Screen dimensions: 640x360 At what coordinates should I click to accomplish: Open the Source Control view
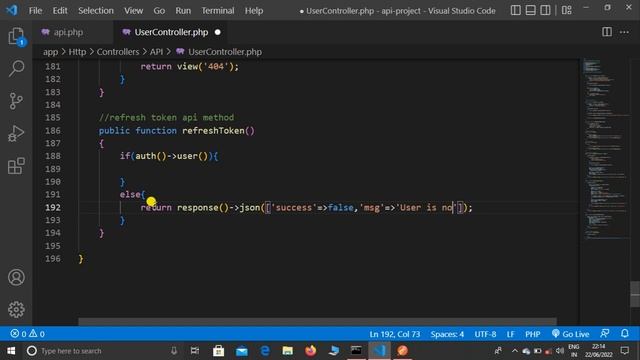pyautogui.click(x=16, y=101)
